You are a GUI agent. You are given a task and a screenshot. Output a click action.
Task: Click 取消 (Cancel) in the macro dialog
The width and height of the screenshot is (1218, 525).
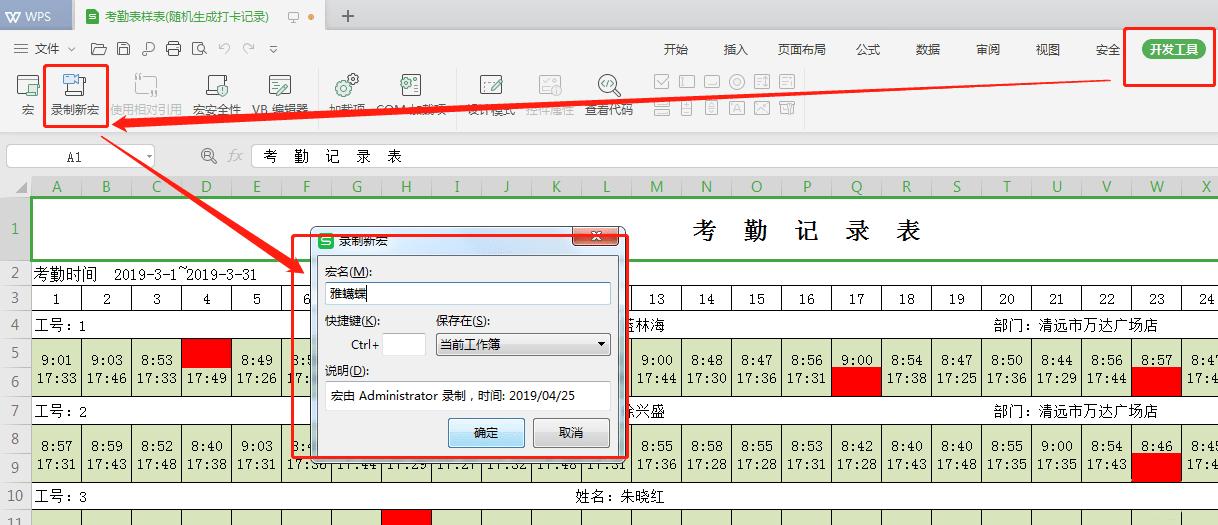[x=571, y=432]
